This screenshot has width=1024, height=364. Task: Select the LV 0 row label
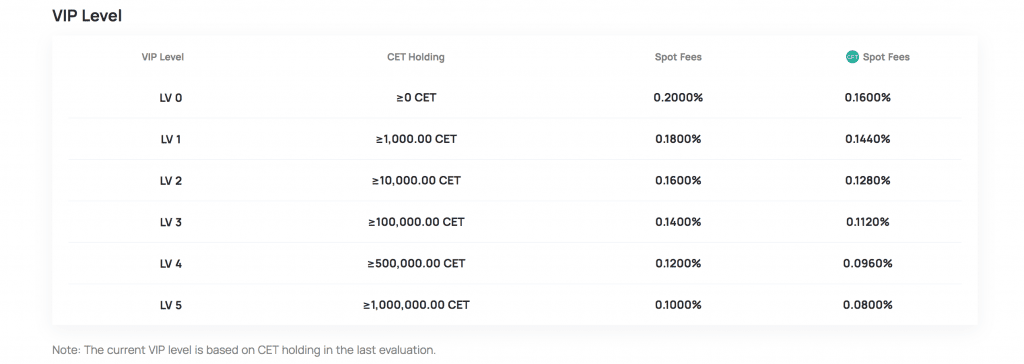pyautogui.click(x=171, y=98)
